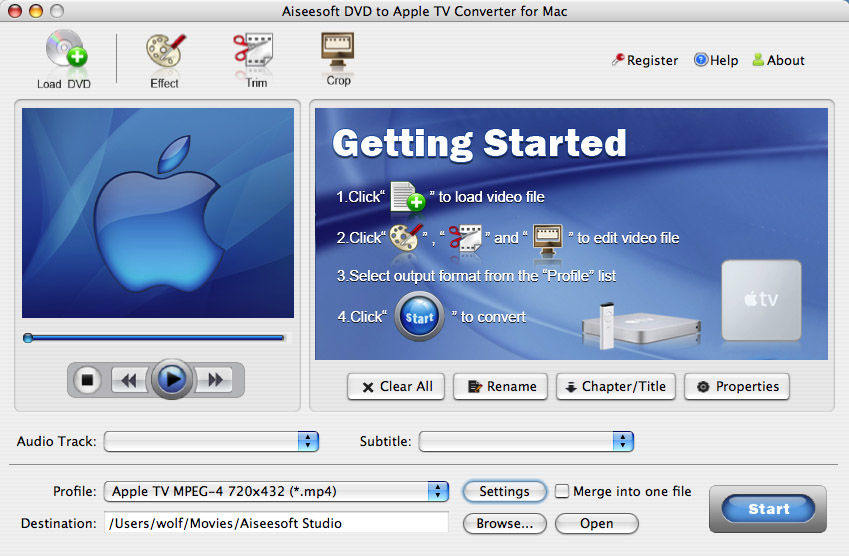Minimize the window with yellow button
Image resolution: width=849 pixels, height=556 pixels.
tap(36, 11)
